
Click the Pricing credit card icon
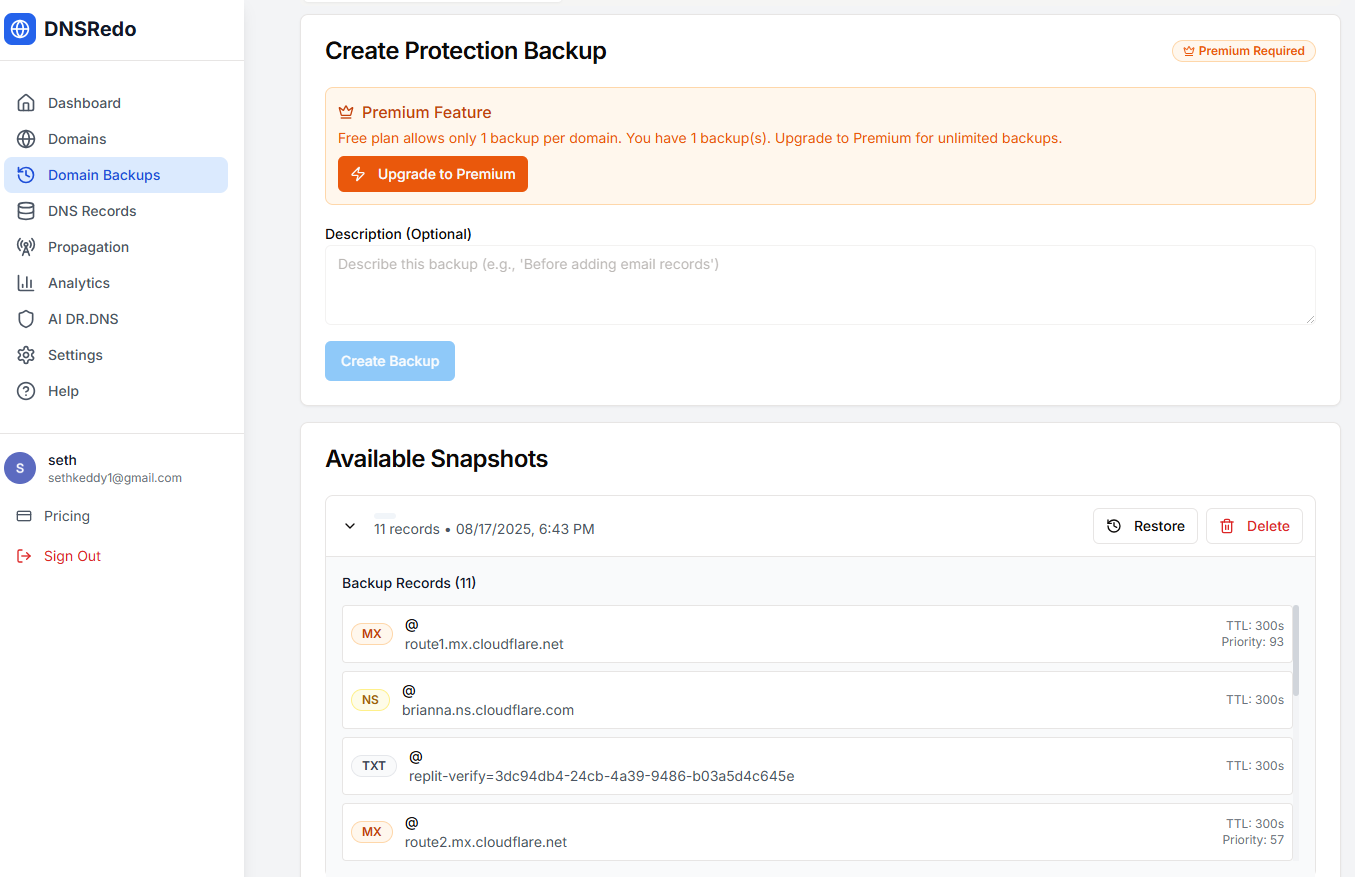click(24, 516)
